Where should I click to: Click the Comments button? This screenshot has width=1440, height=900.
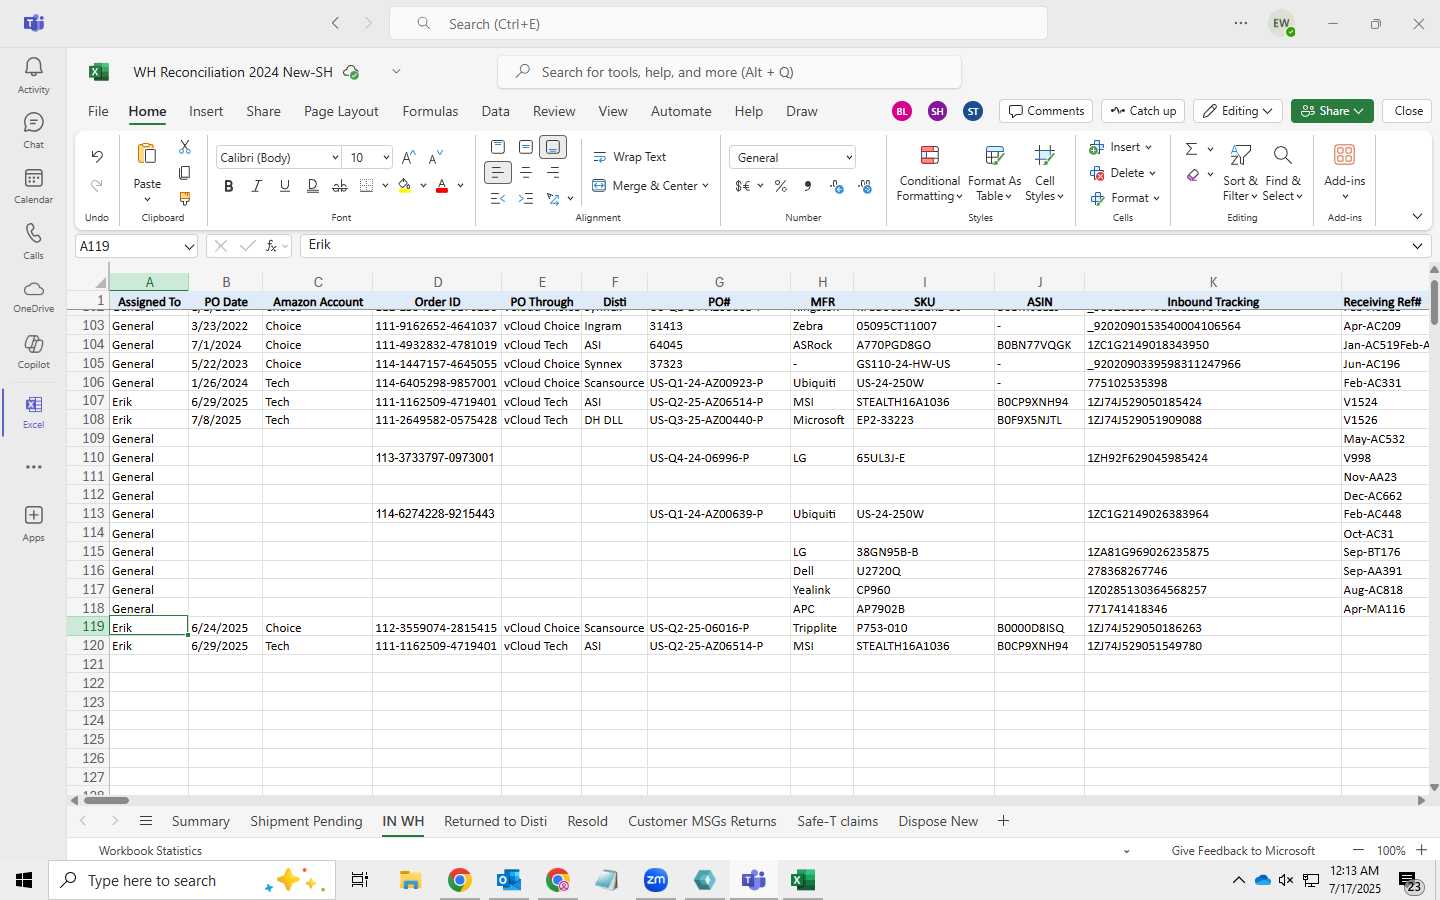click(1046, 111)
